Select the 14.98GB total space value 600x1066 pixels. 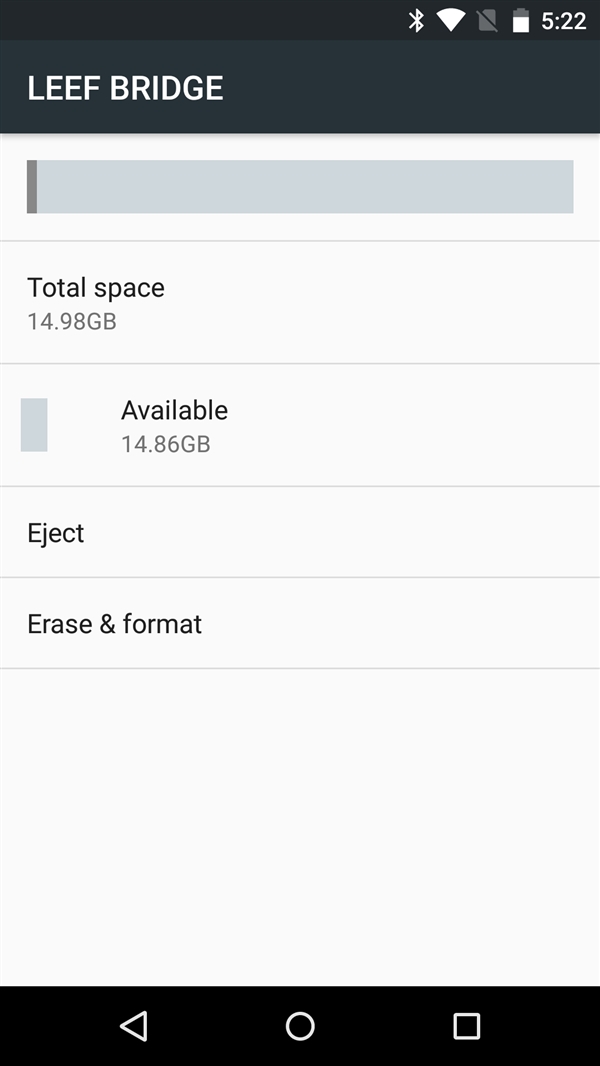click(71, 321)
